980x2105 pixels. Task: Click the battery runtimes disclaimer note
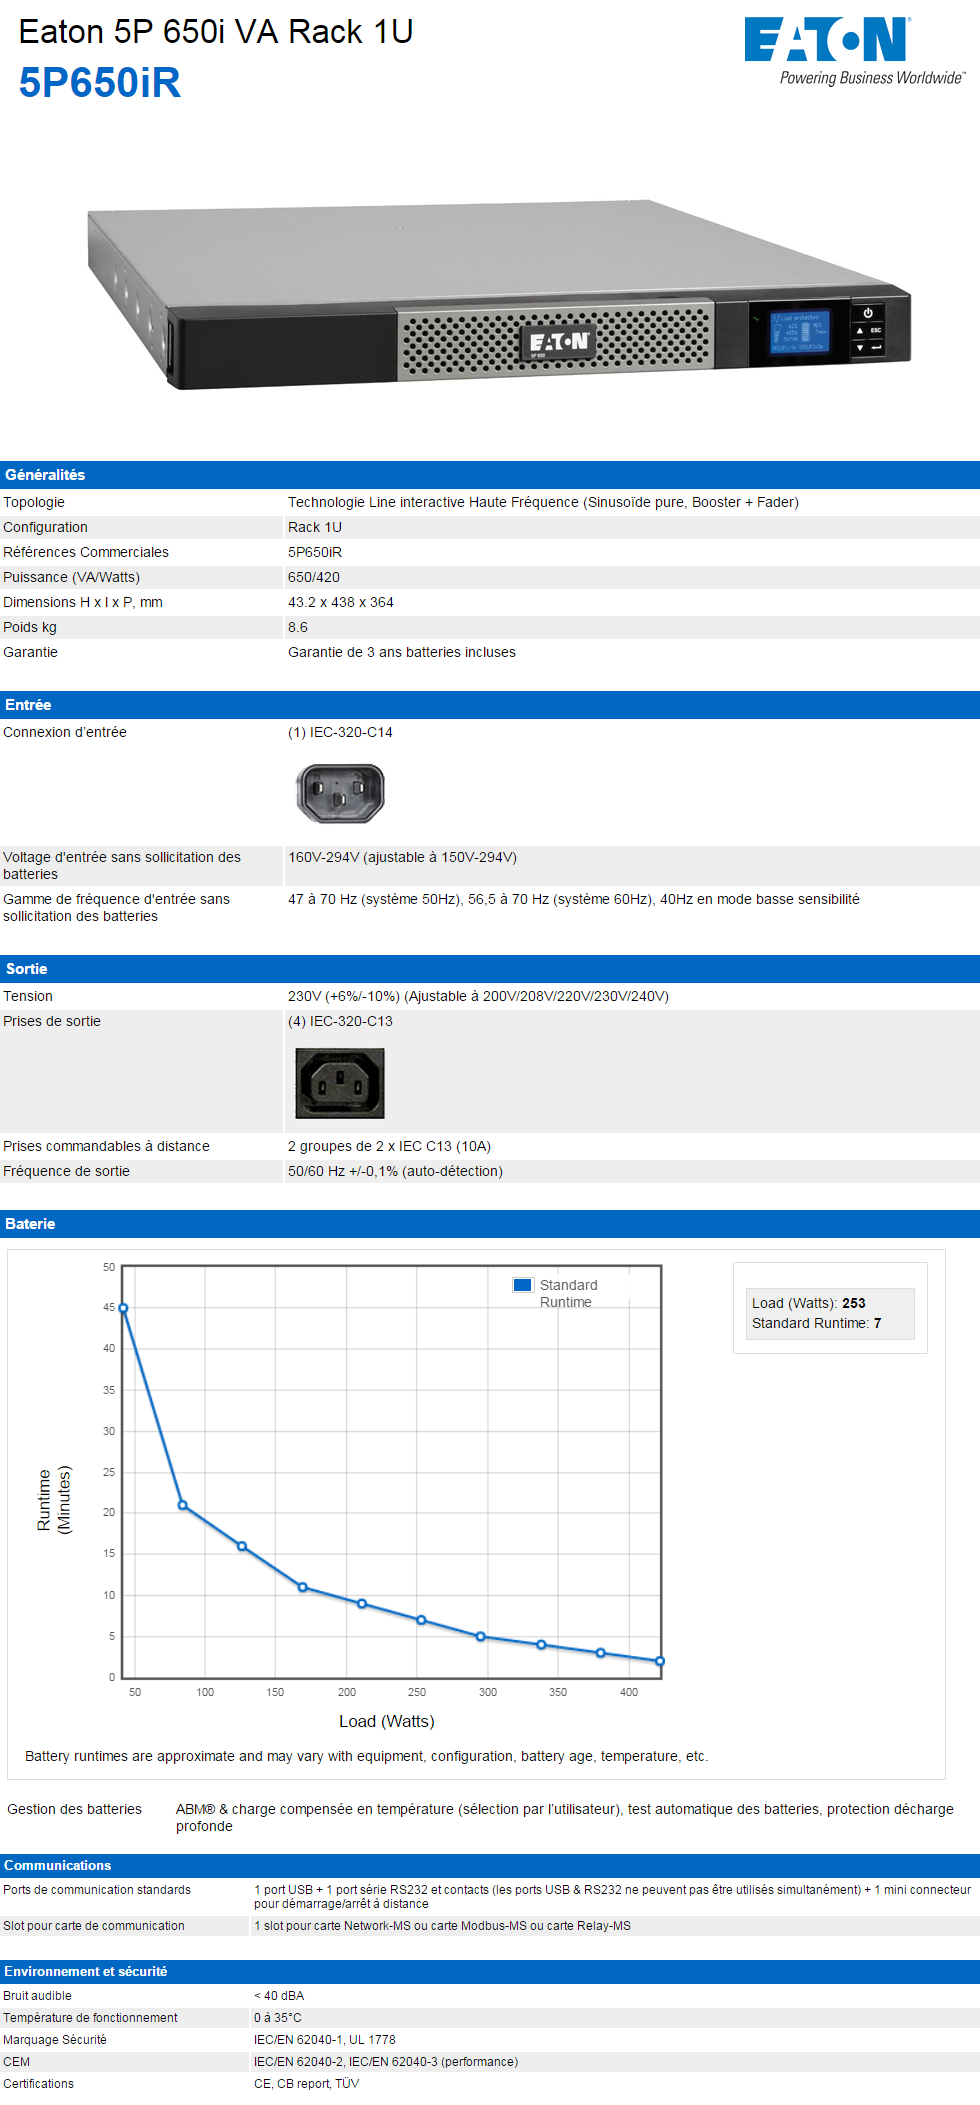click(367, 1756)
